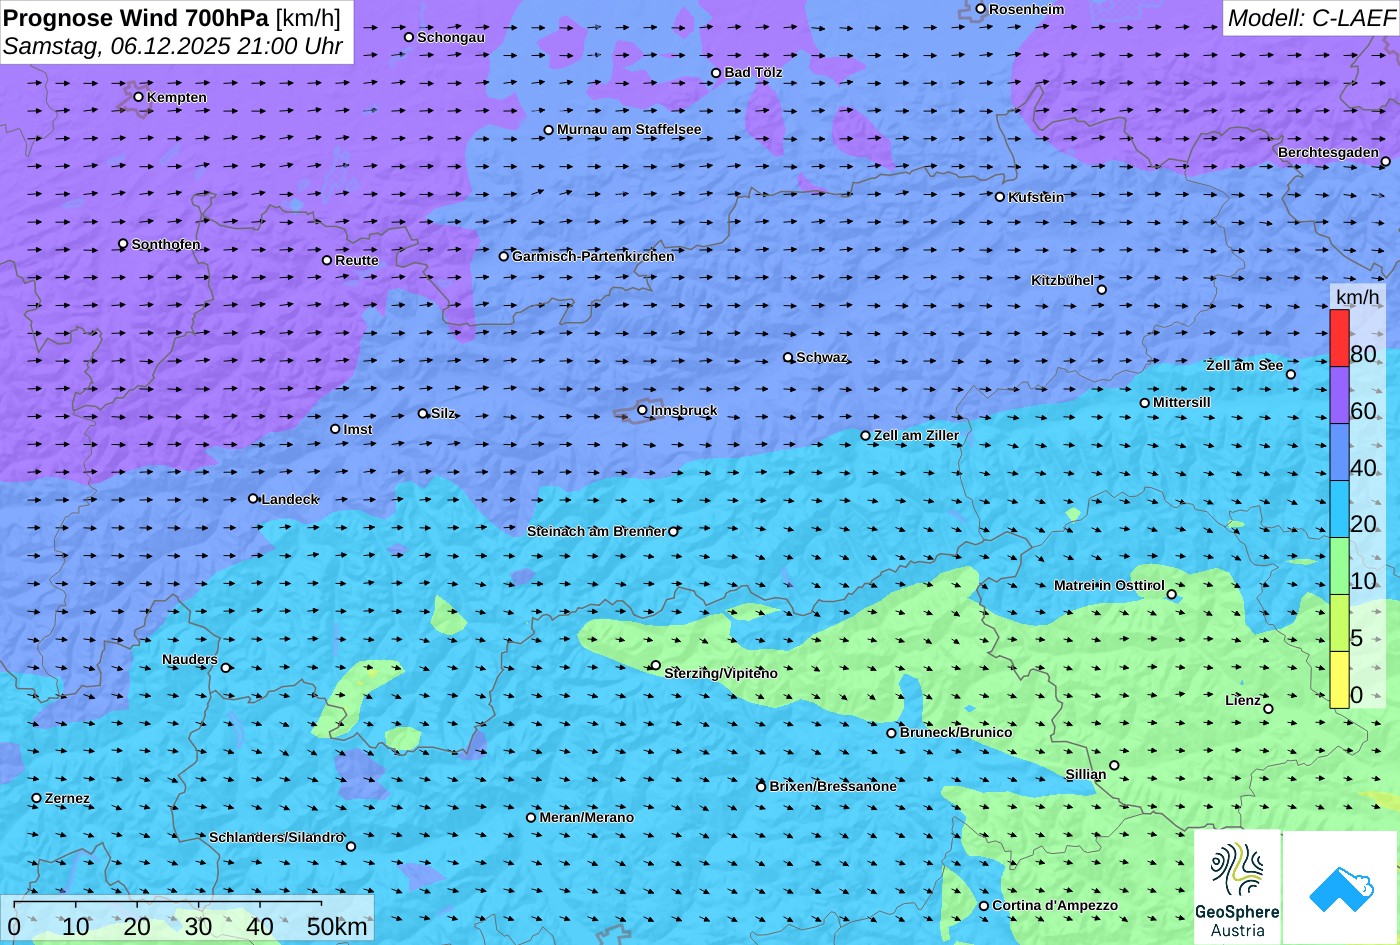Click the 'Mittersill' label
This screenshot has width=1400, height=945.
(x=1182, y=402)
